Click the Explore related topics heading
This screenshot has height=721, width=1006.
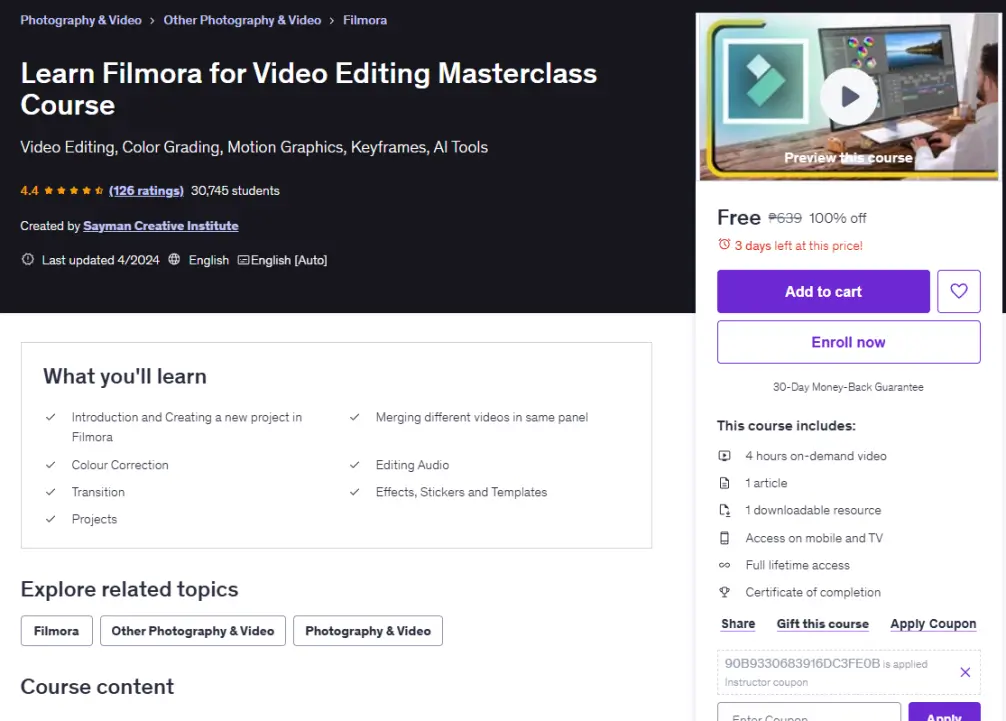coord(129,589)
